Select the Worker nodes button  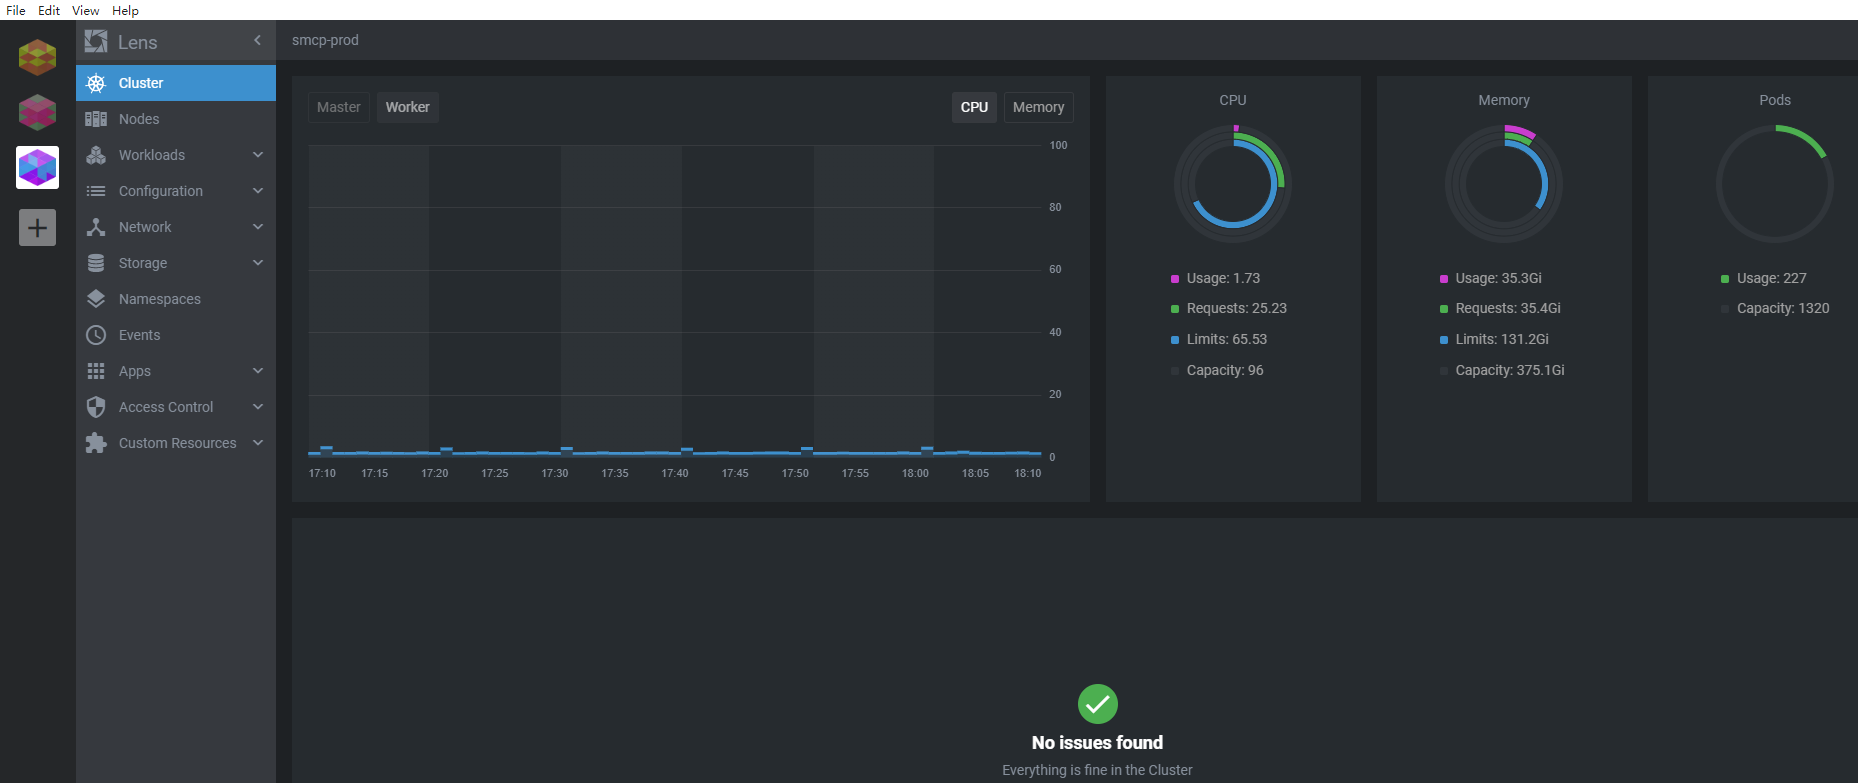407,107
